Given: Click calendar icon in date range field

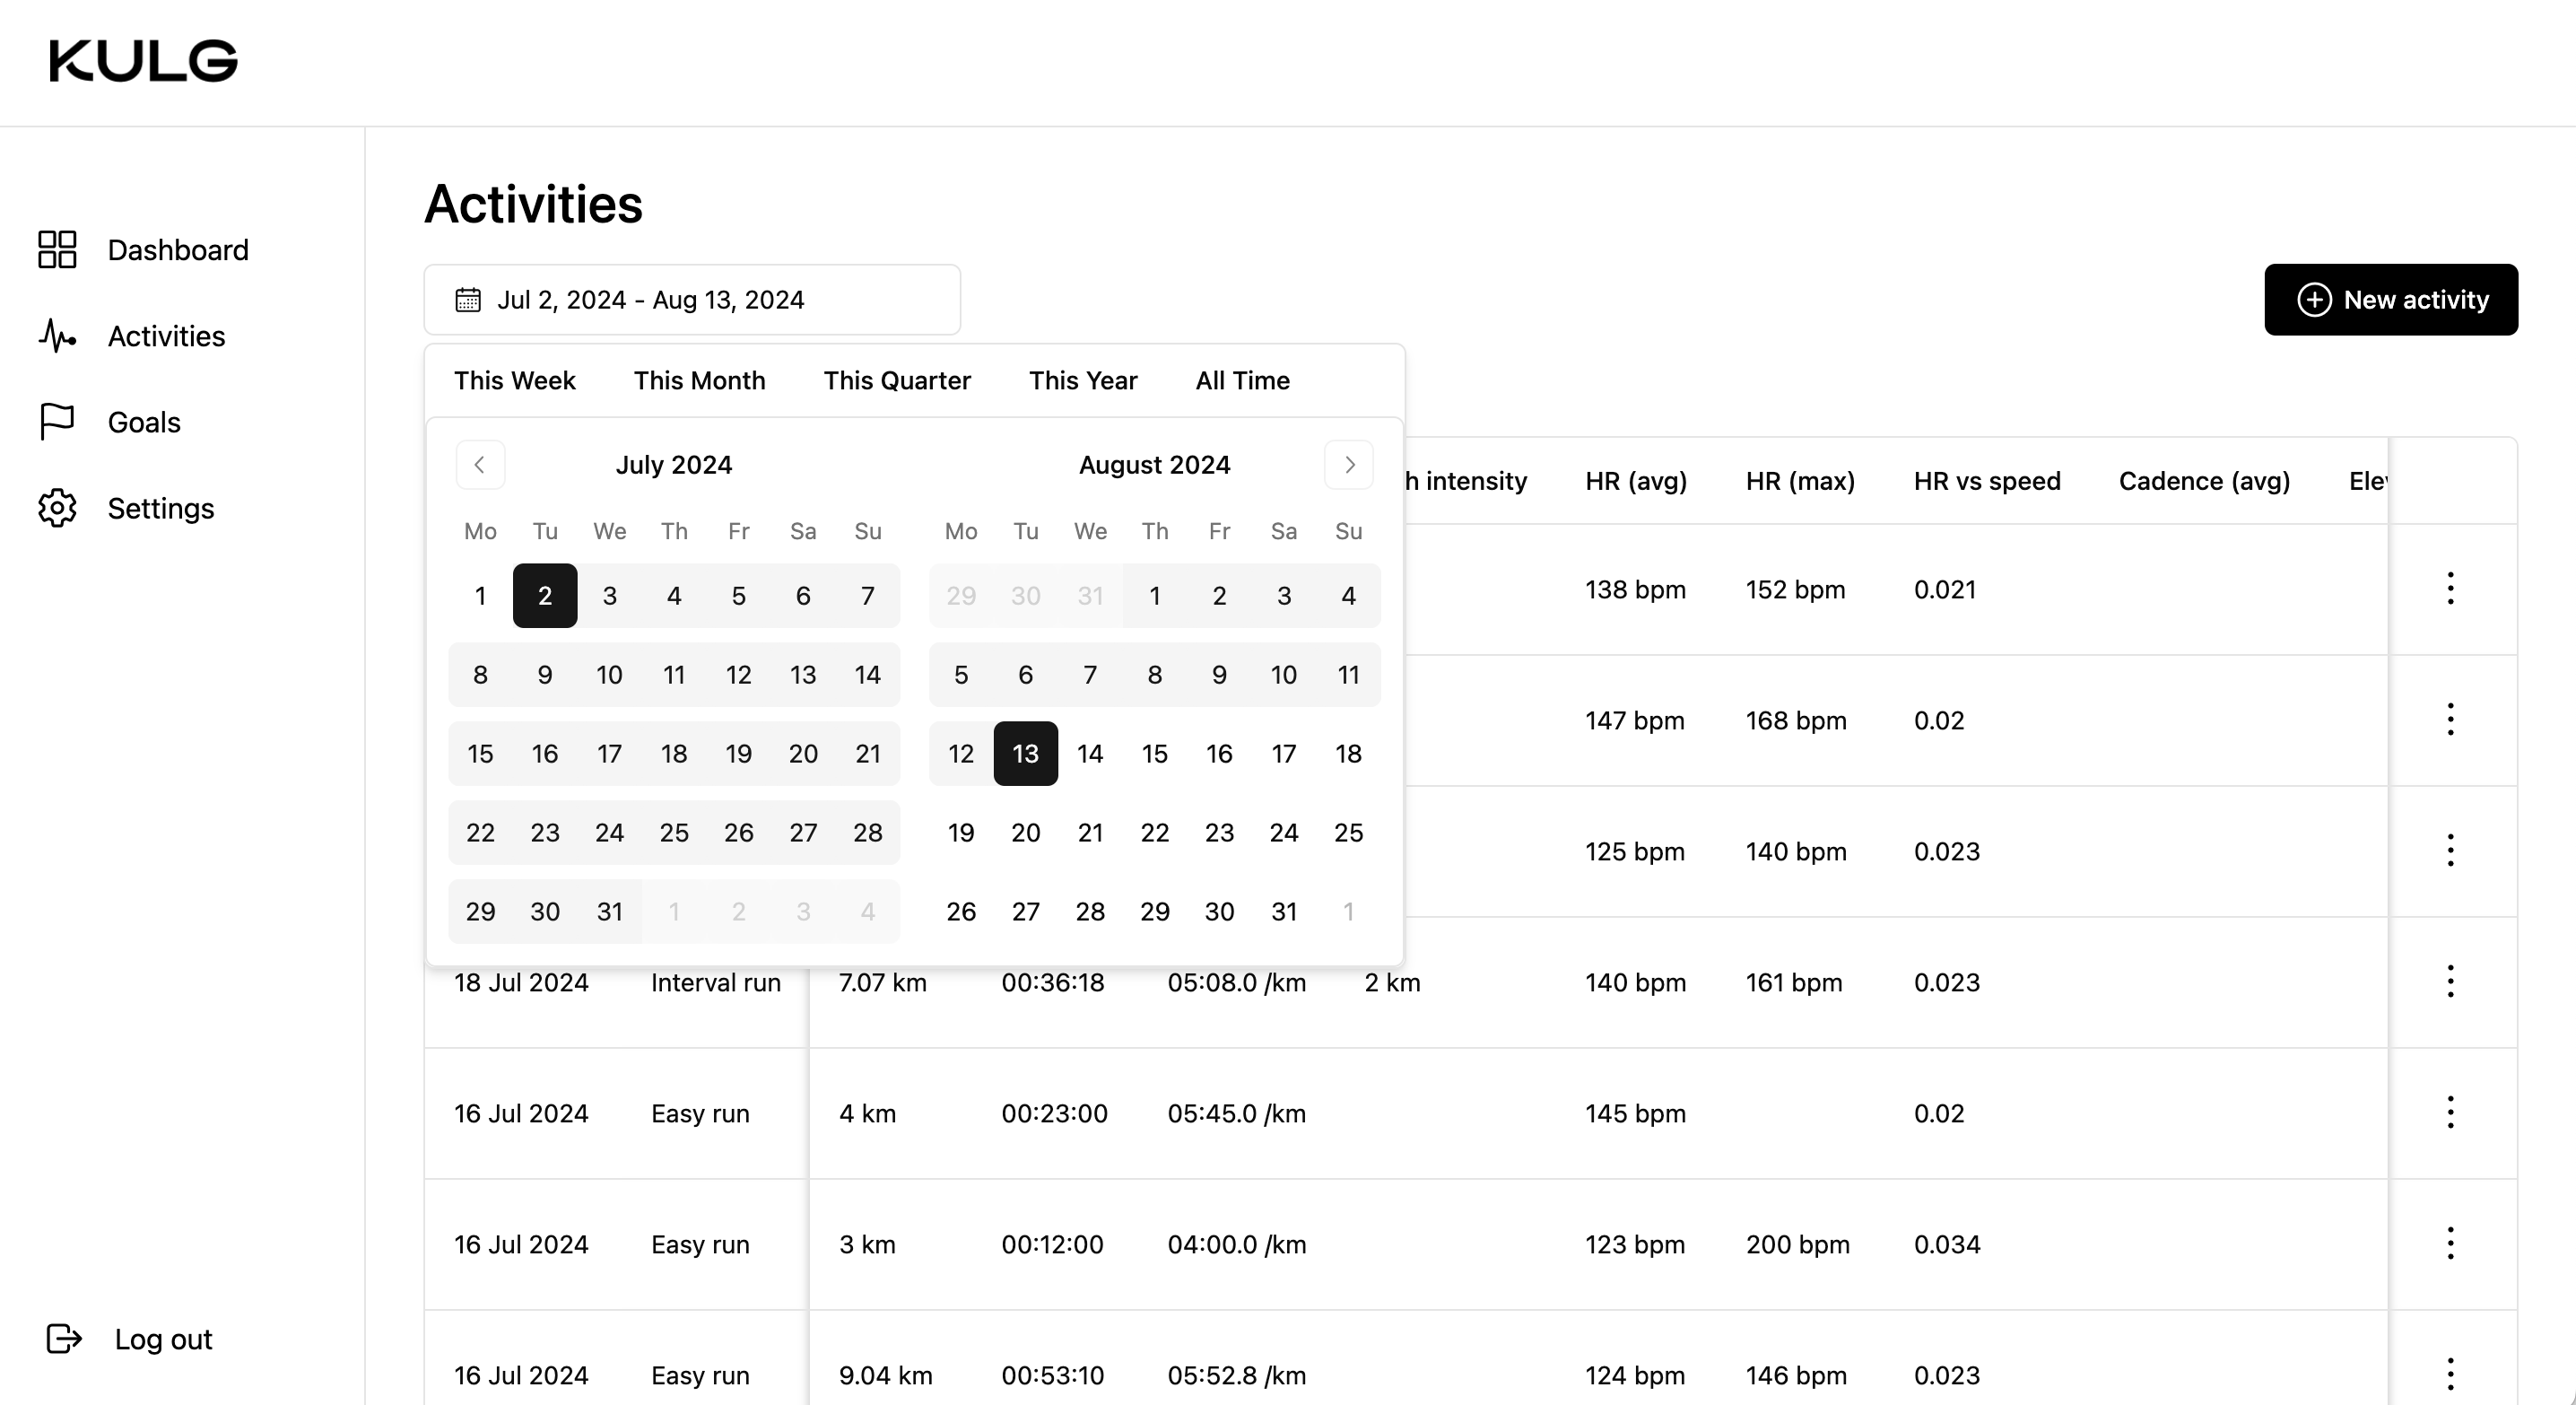Looking at the screenshot, I should [x=468, y=300].
